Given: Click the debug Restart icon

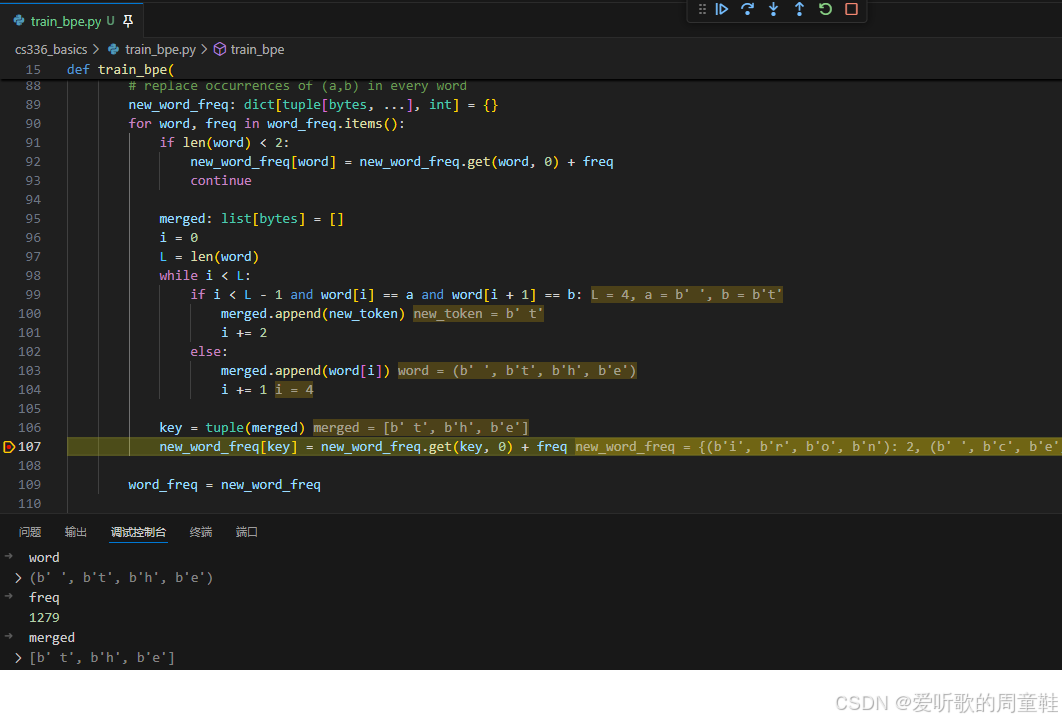Looking at the screenshot, I should [825, 9].
